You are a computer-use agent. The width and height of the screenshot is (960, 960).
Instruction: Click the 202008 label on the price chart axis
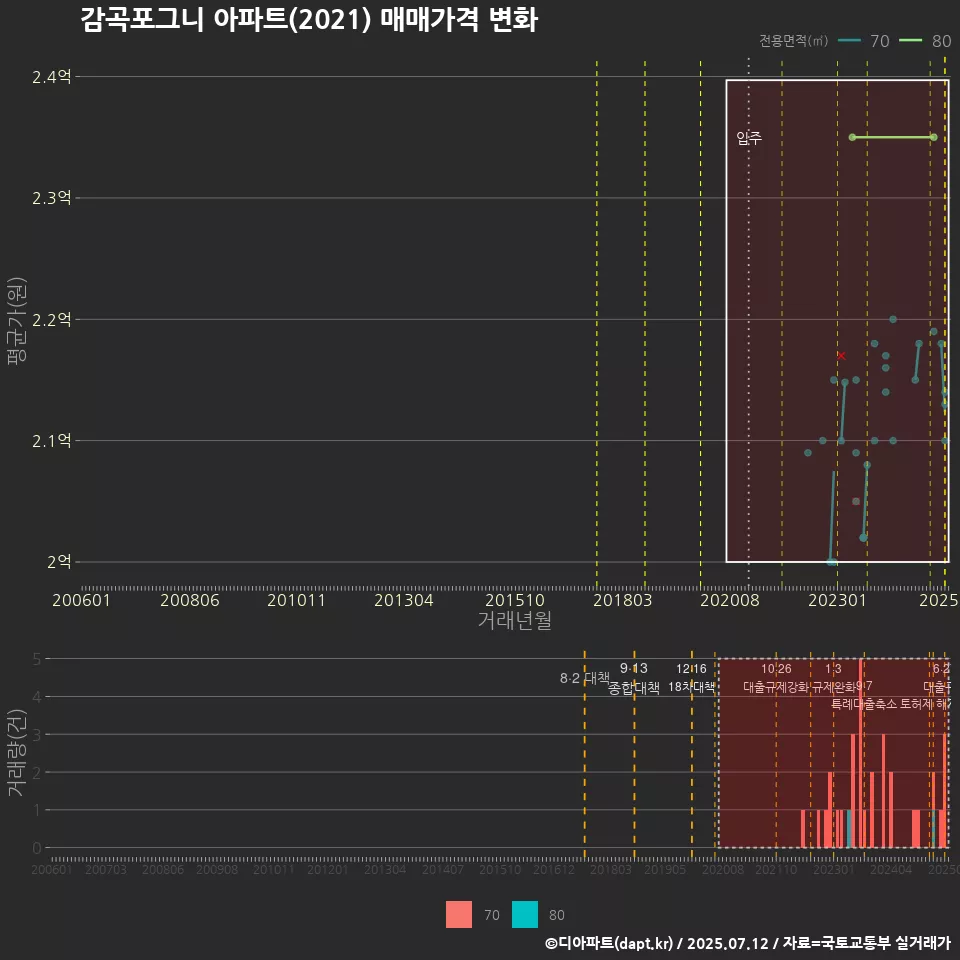pyautogui.click(x=730, y=600)
